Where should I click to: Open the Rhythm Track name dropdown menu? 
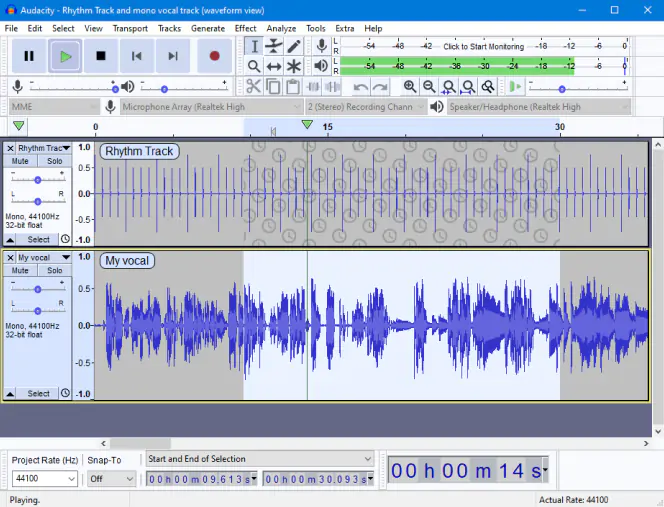pyautogui.click(x=44, y=148)
